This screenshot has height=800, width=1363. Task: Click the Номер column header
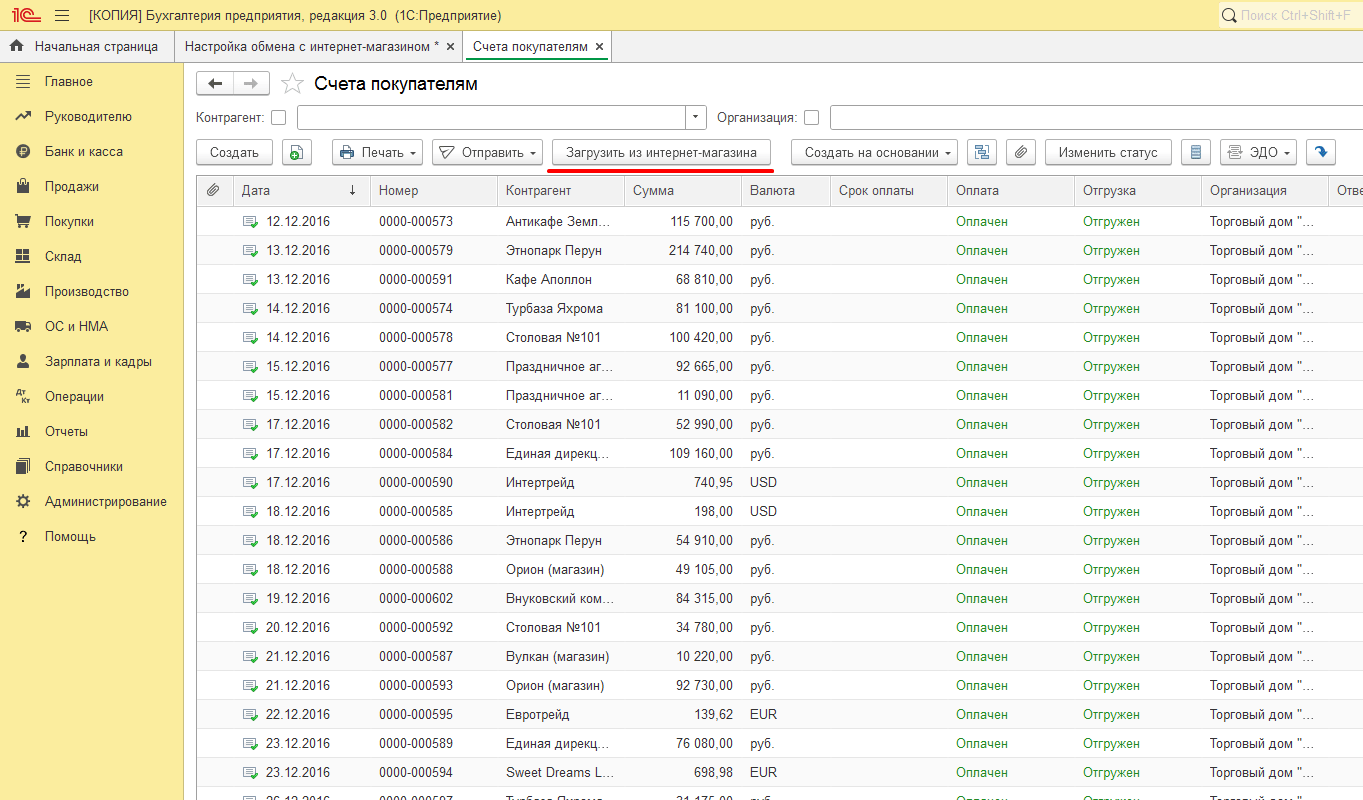[433, 190]
